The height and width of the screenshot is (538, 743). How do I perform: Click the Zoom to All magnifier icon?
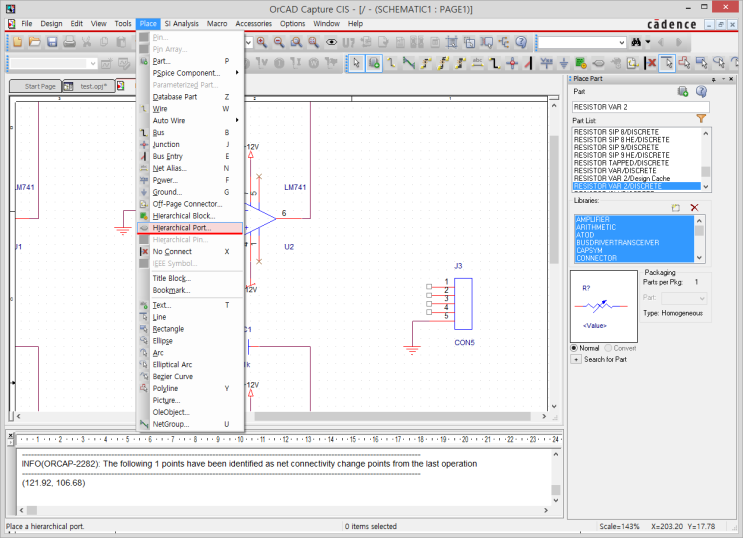coord(313,43)
